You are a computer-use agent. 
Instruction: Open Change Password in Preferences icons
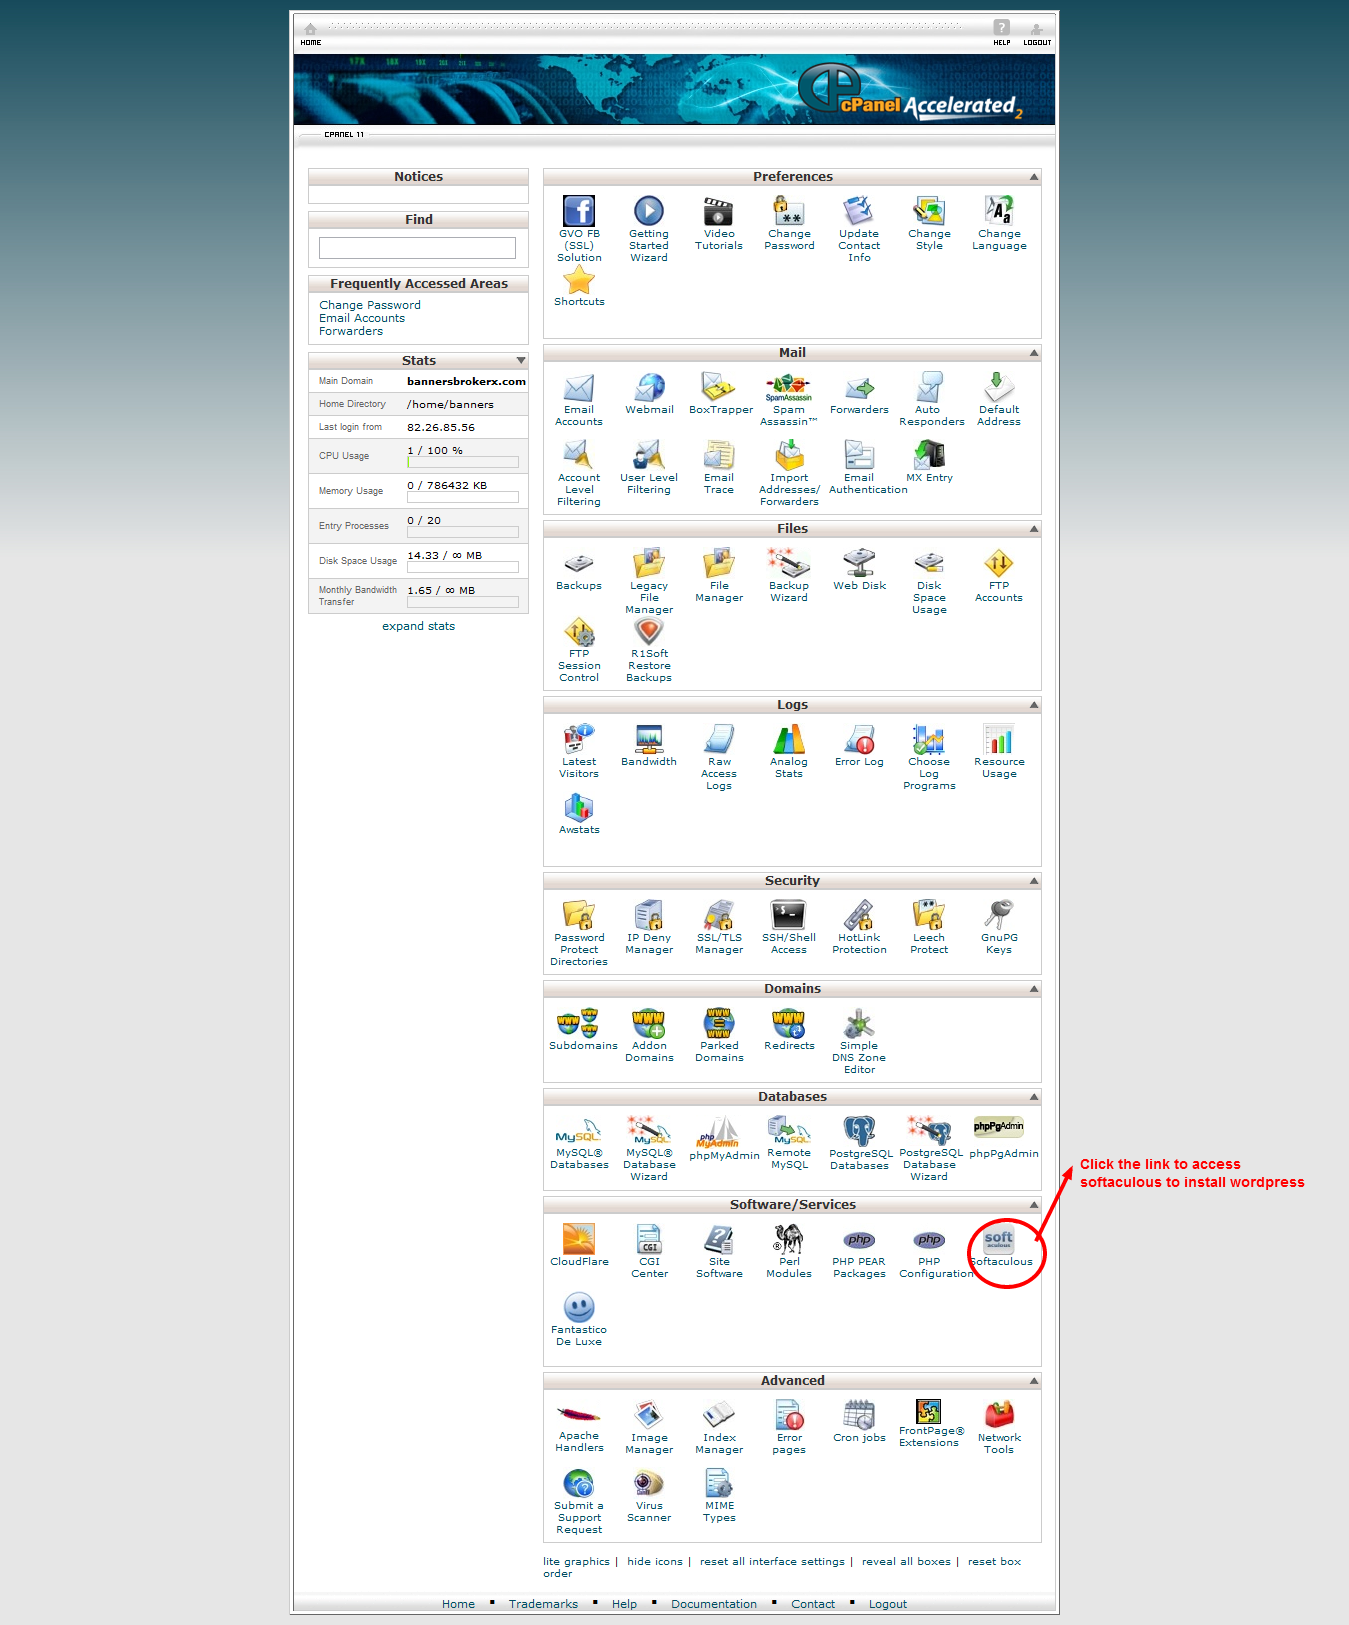coord(789,212)
